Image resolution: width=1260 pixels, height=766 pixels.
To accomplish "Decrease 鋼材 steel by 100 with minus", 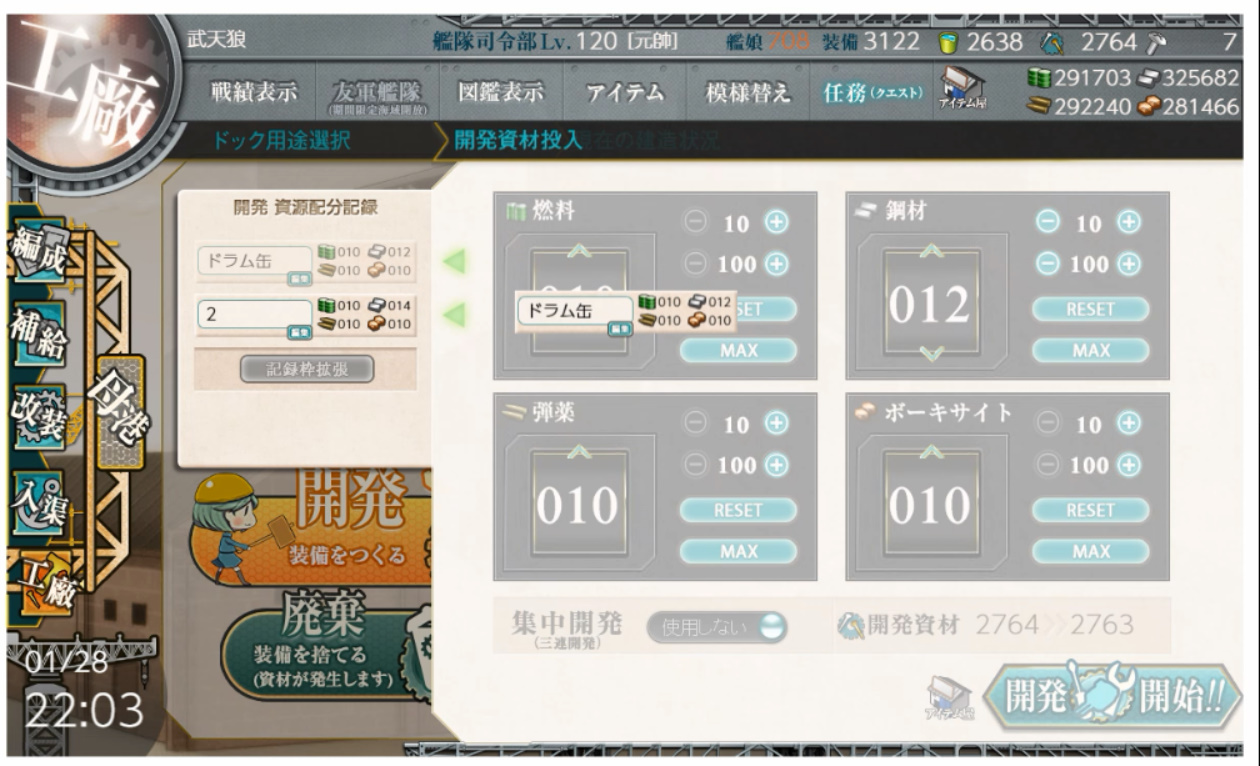I will pos(1044,264).
